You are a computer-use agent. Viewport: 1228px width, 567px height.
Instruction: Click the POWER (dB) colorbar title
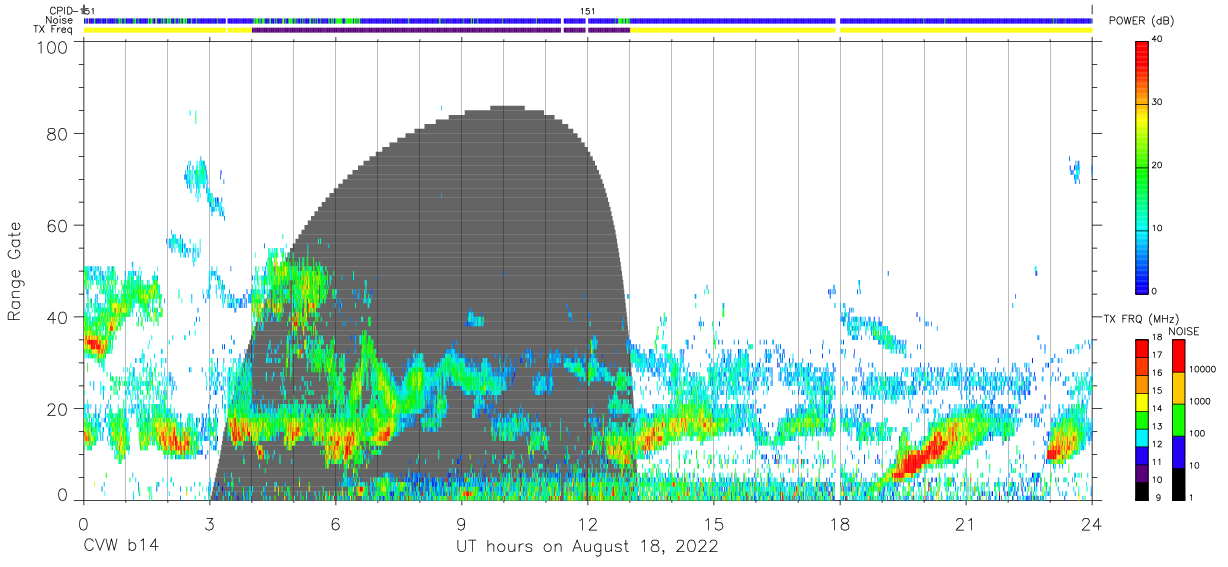tap(1141, 21)
